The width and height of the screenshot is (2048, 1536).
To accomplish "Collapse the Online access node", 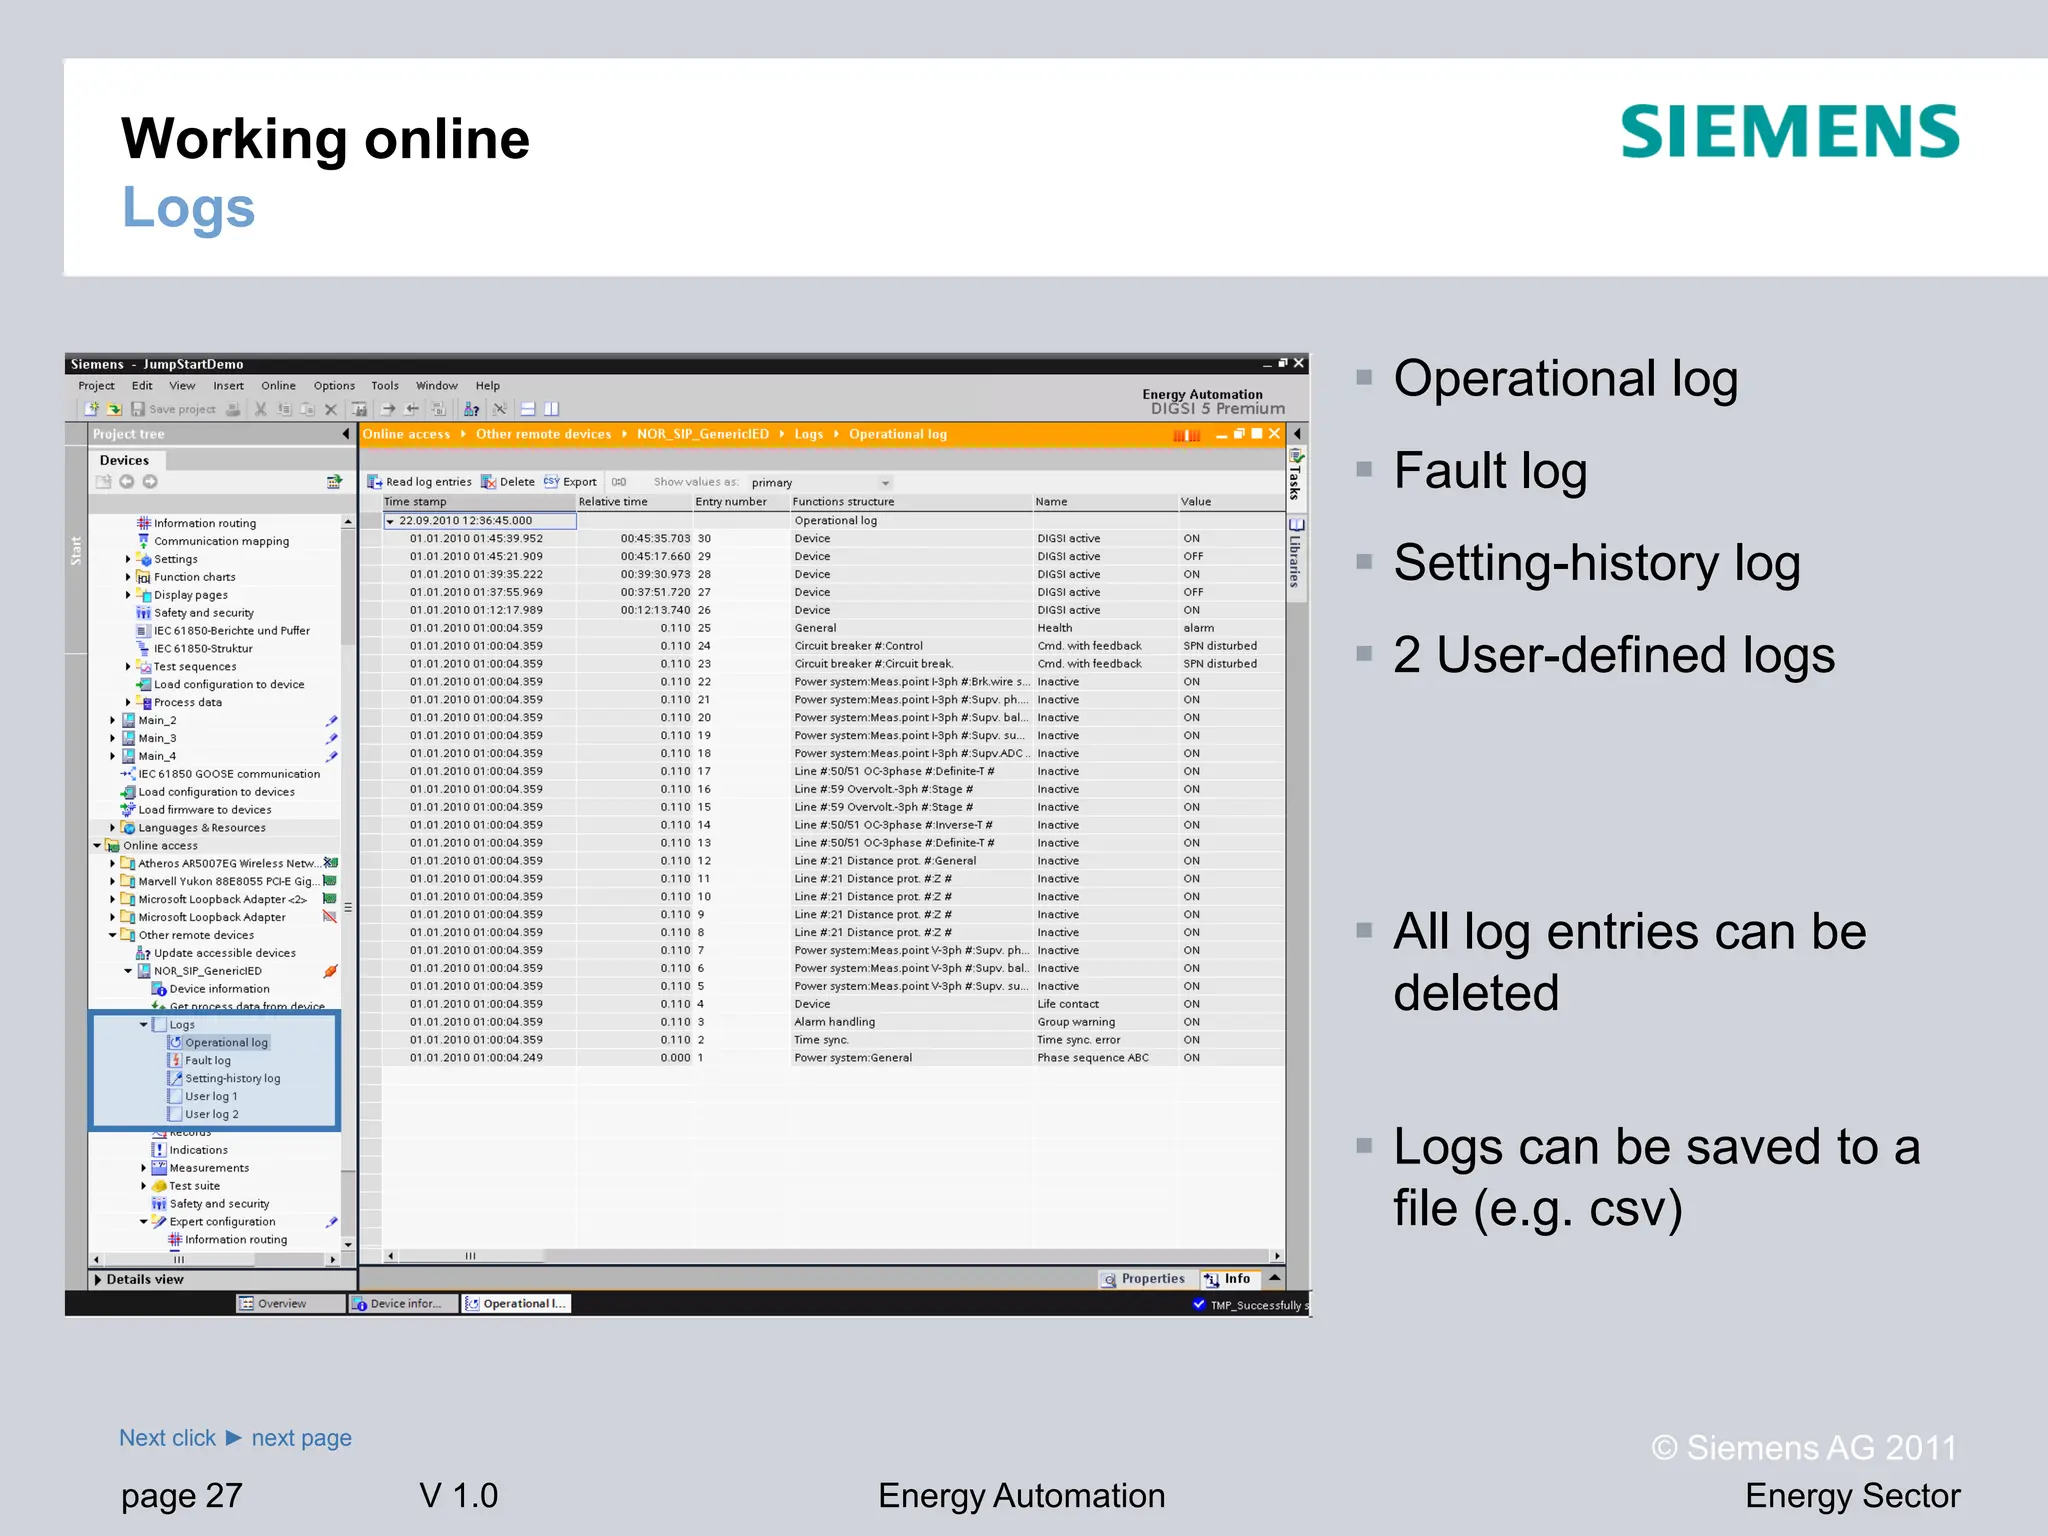I will 98,846.
